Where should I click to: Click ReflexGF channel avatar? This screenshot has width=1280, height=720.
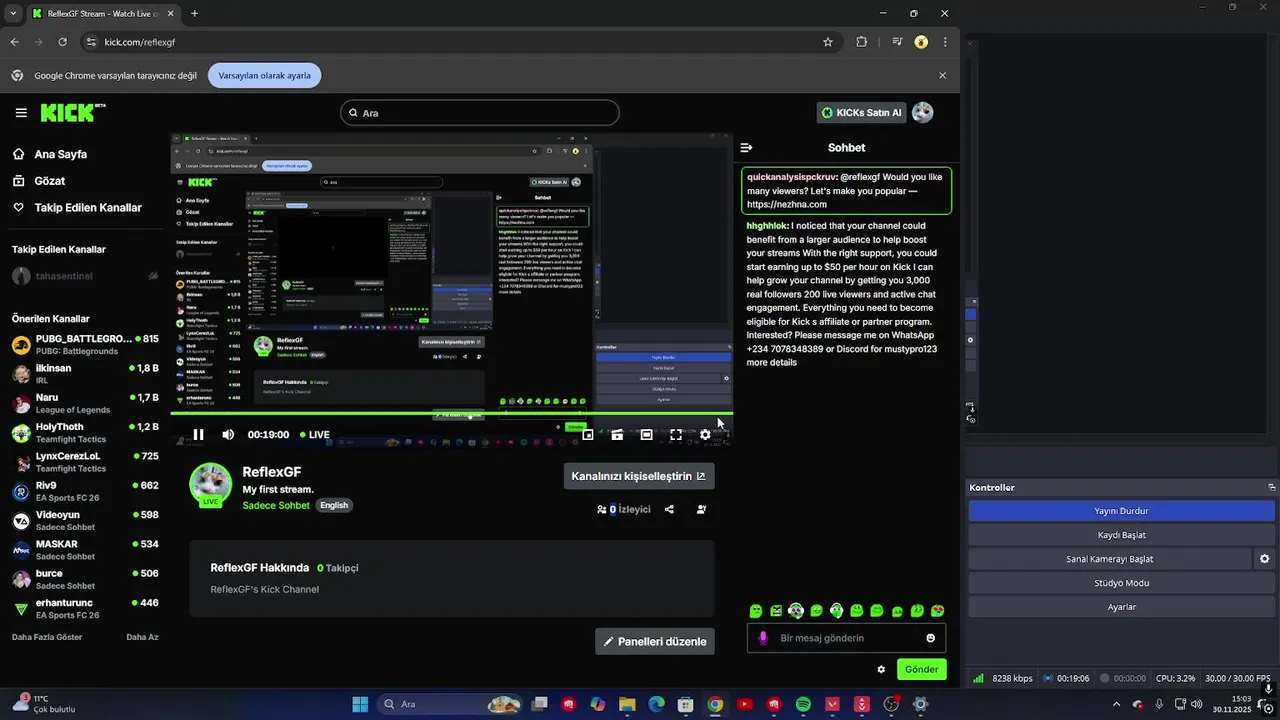(x=211, y=484)
